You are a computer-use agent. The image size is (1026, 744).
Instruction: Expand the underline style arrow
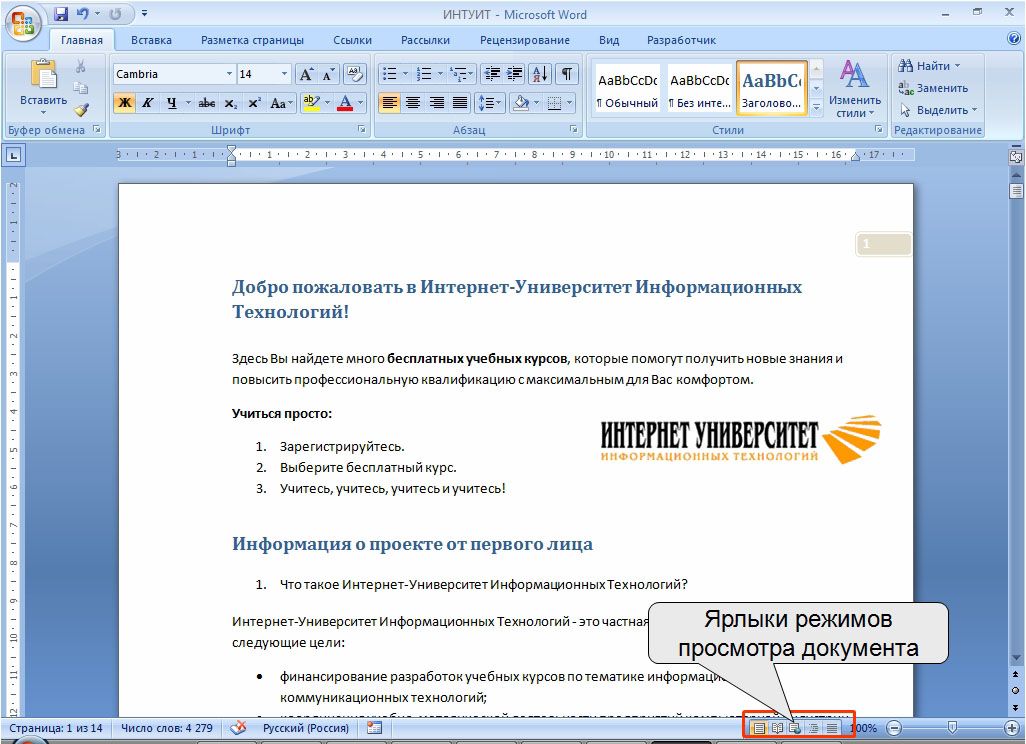(x=188, y=103)
